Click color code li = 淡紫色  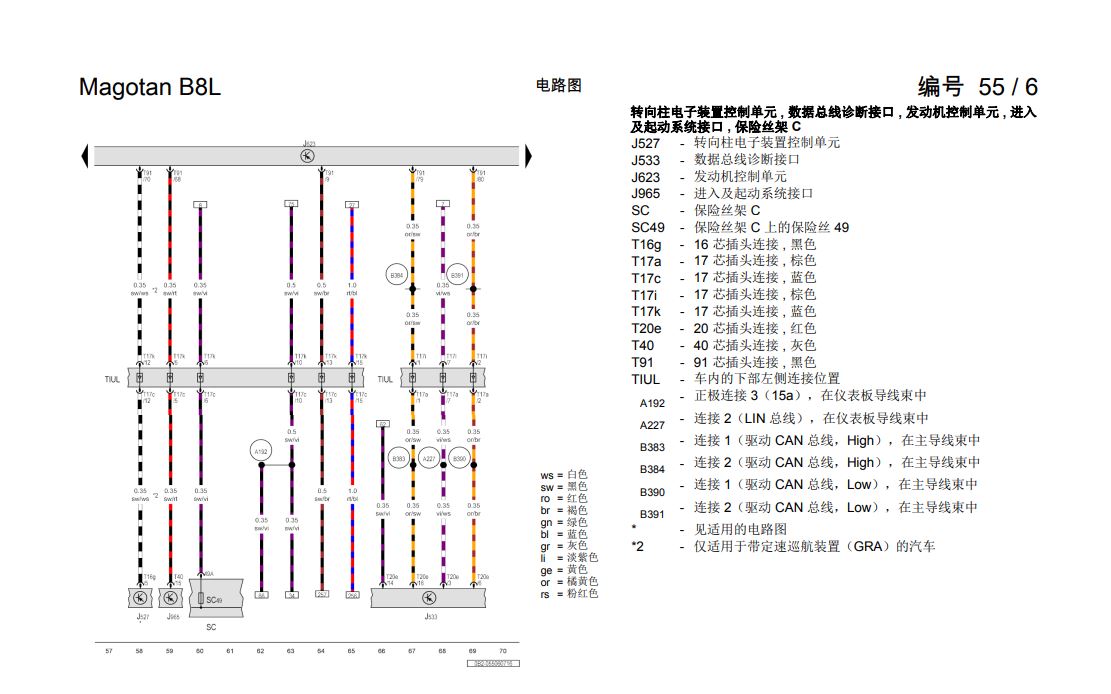pos(569,558)
